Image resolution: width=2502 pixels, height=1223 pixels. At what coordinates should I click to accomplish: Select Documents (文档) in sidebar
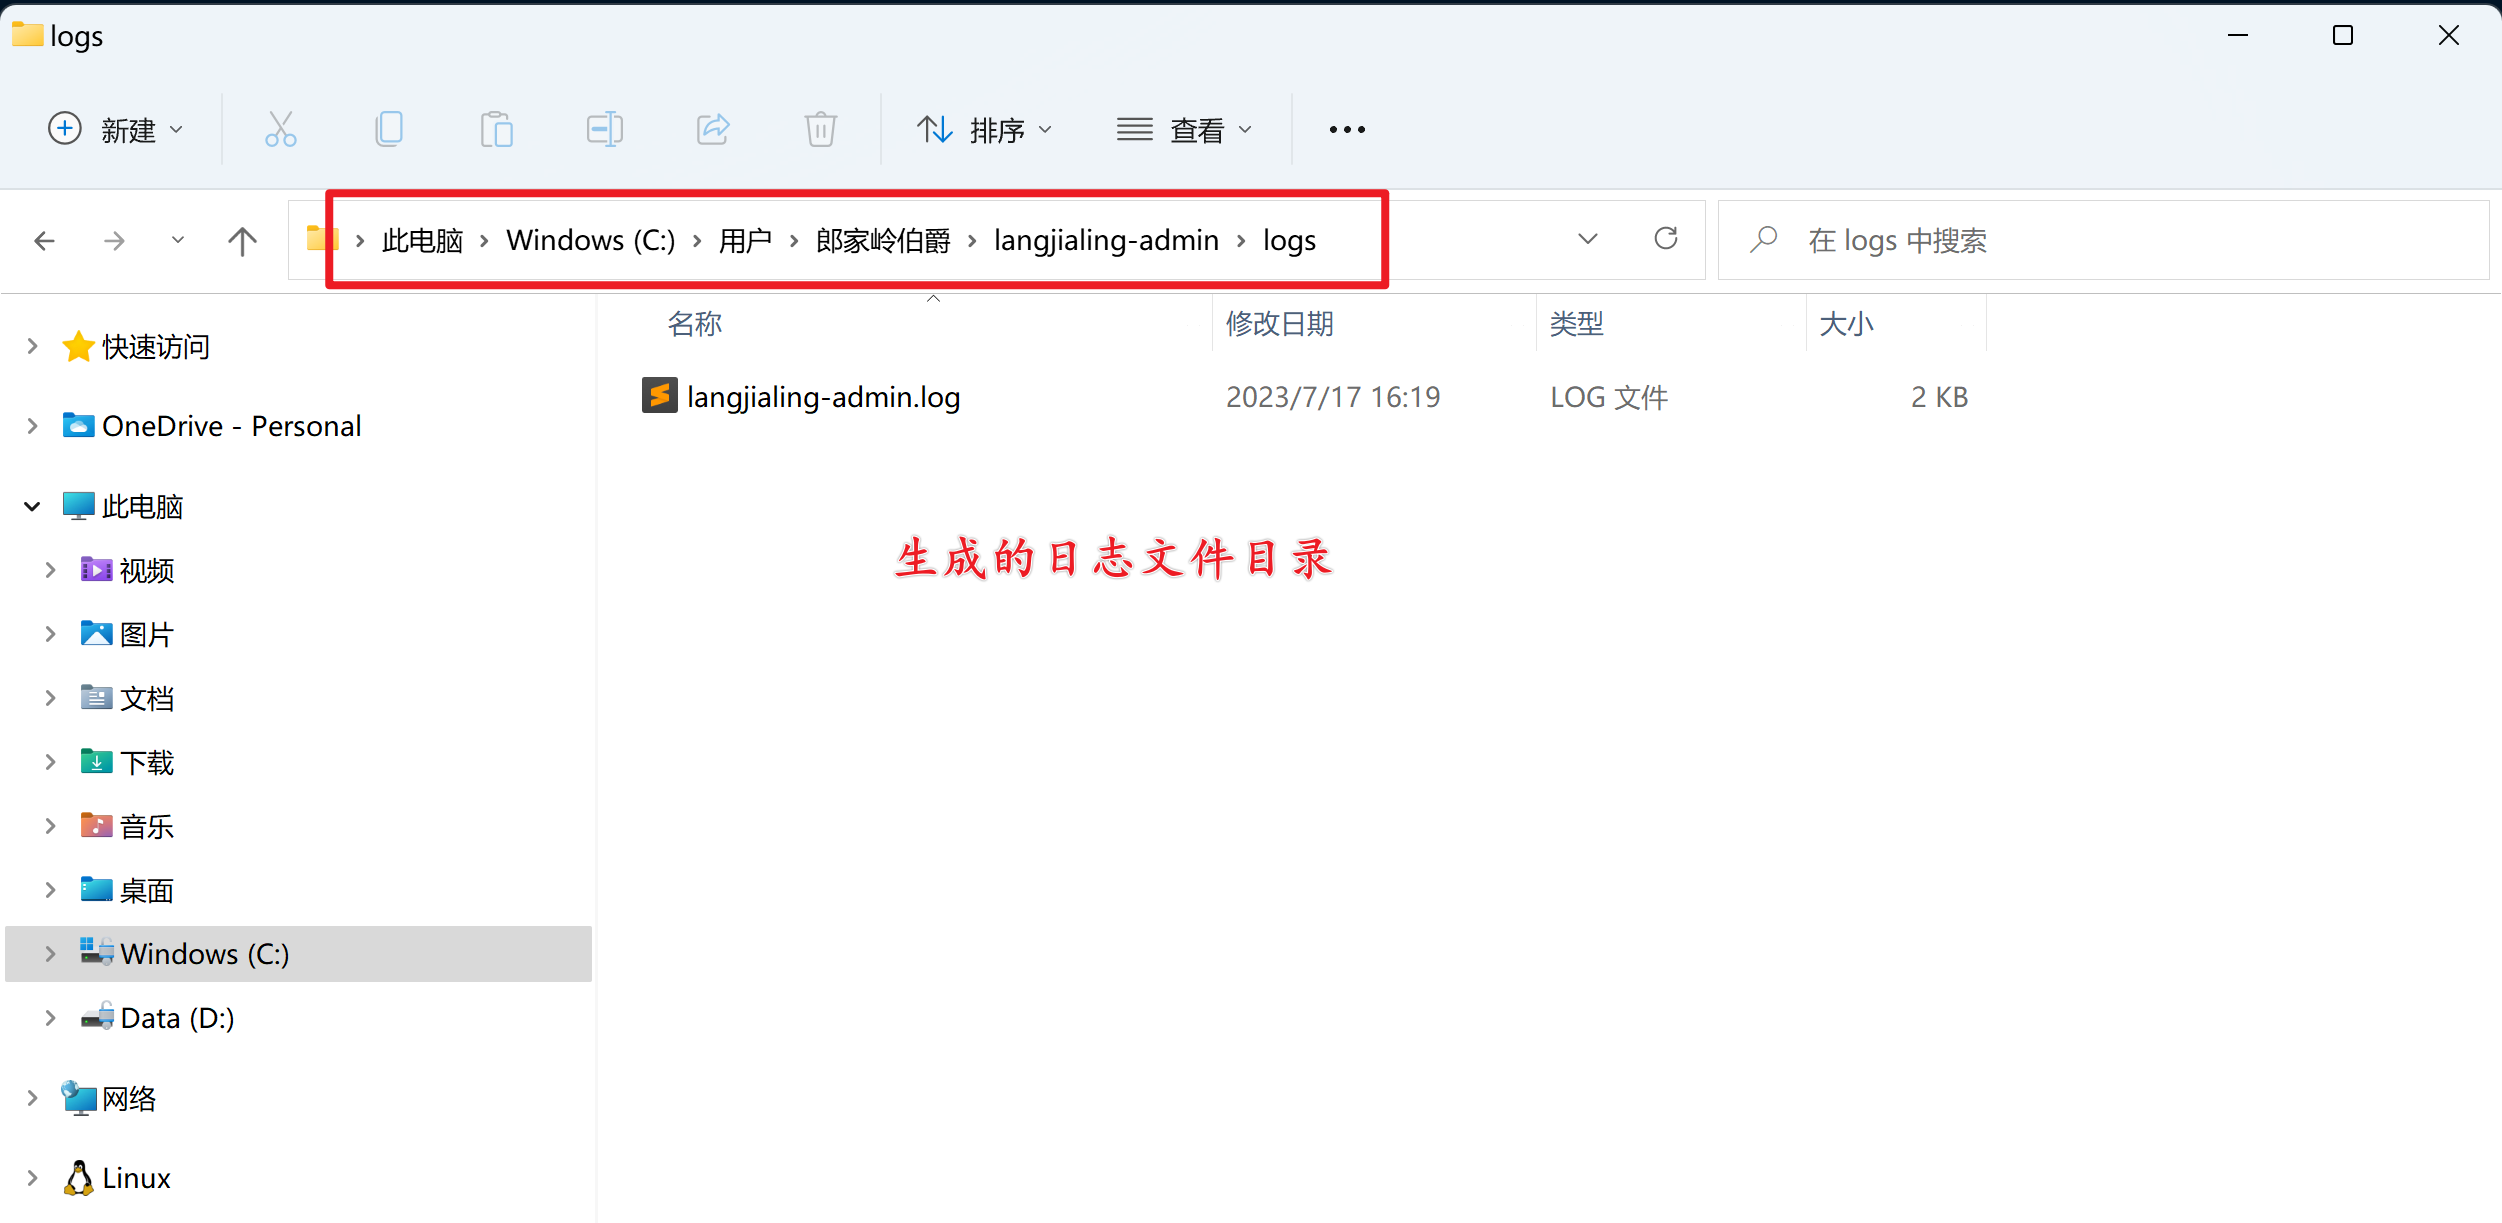coord(146,698)
